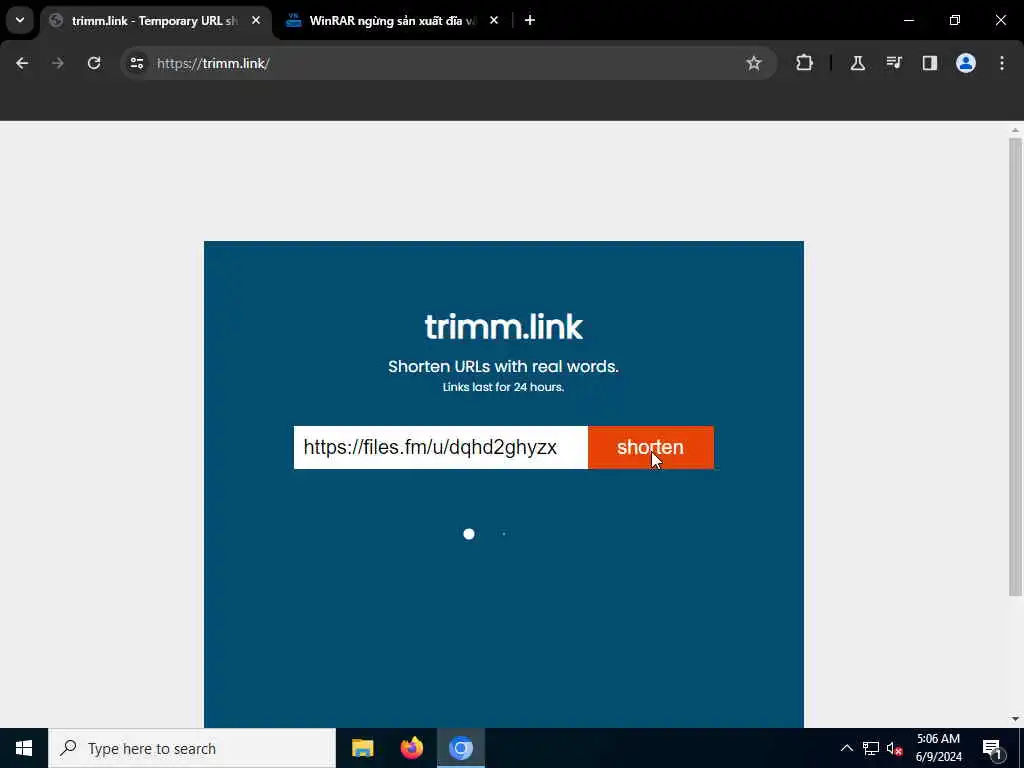
Task: Close the WinRAR tab
Action: coord(494,21)
